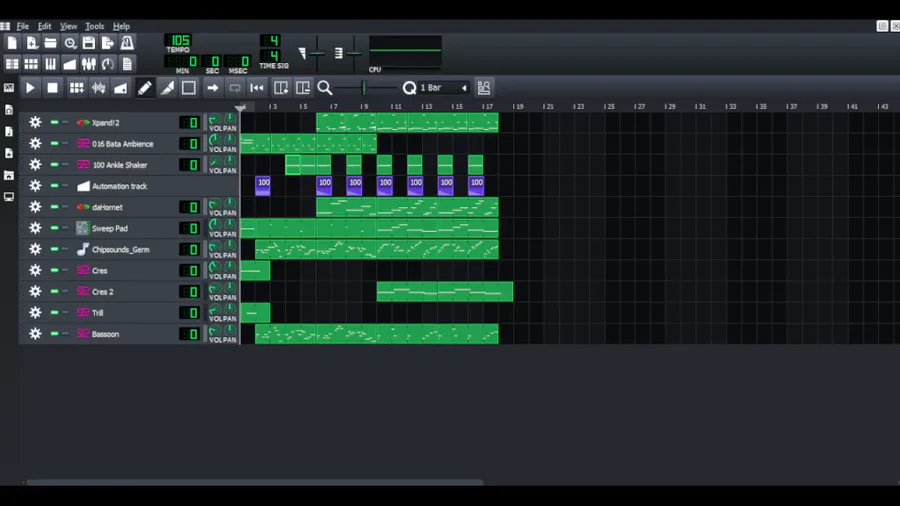Add a sample track
Viewport: 900px width, 506px height.
coord(99,88)
